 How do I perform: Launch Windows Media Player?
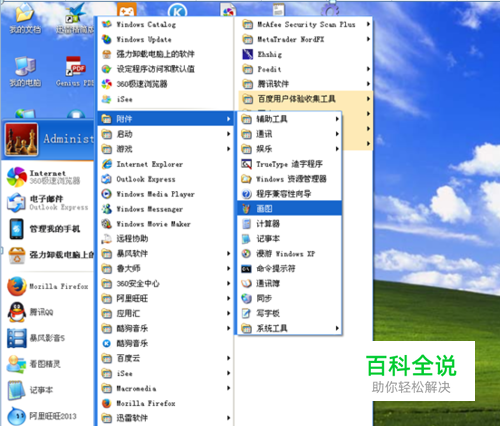click(x=166, y=194)
